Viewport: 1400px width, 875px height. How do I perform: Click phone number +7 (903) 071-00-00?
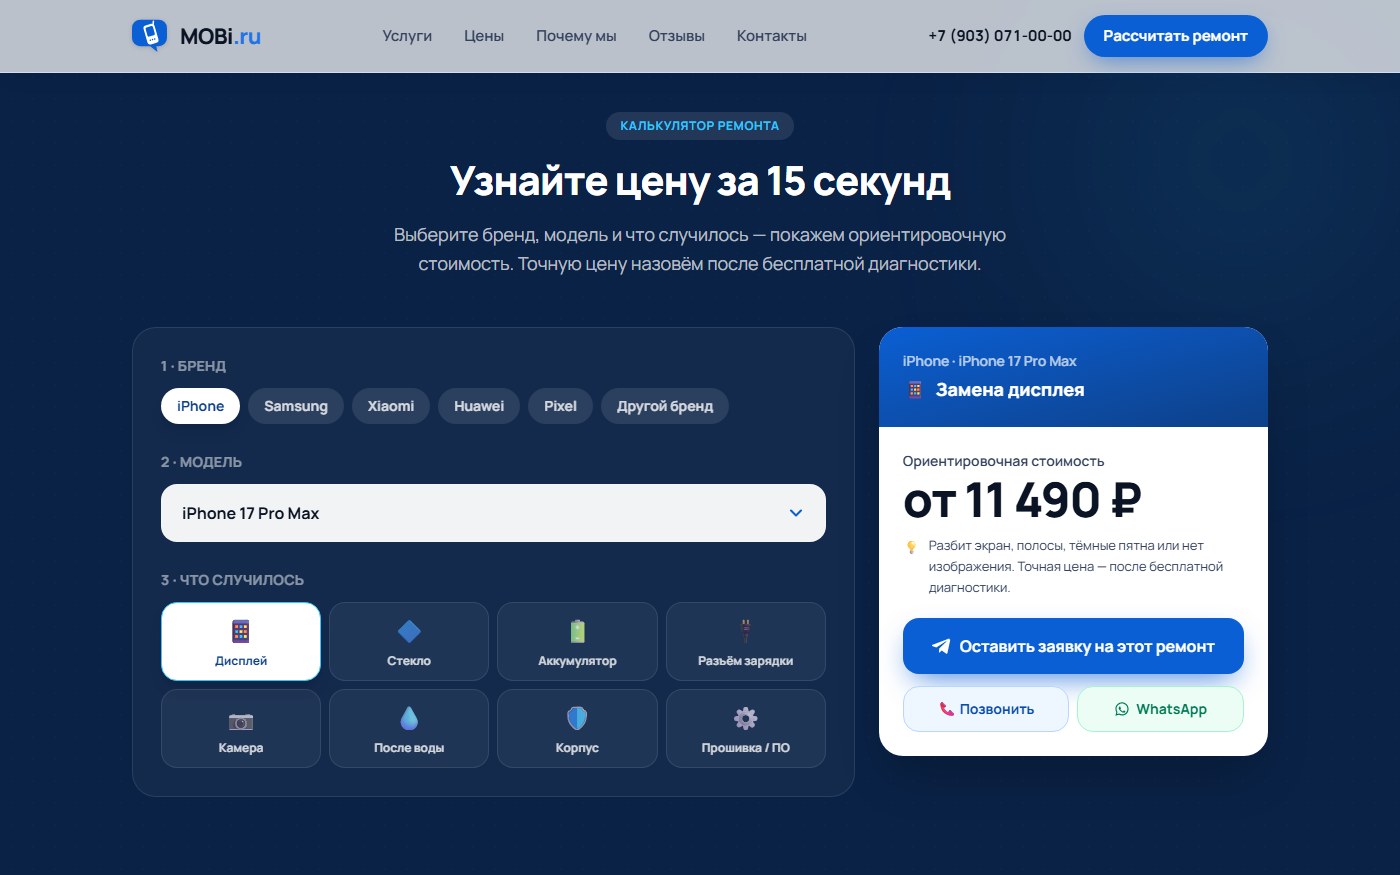(x=1000, y=36)
